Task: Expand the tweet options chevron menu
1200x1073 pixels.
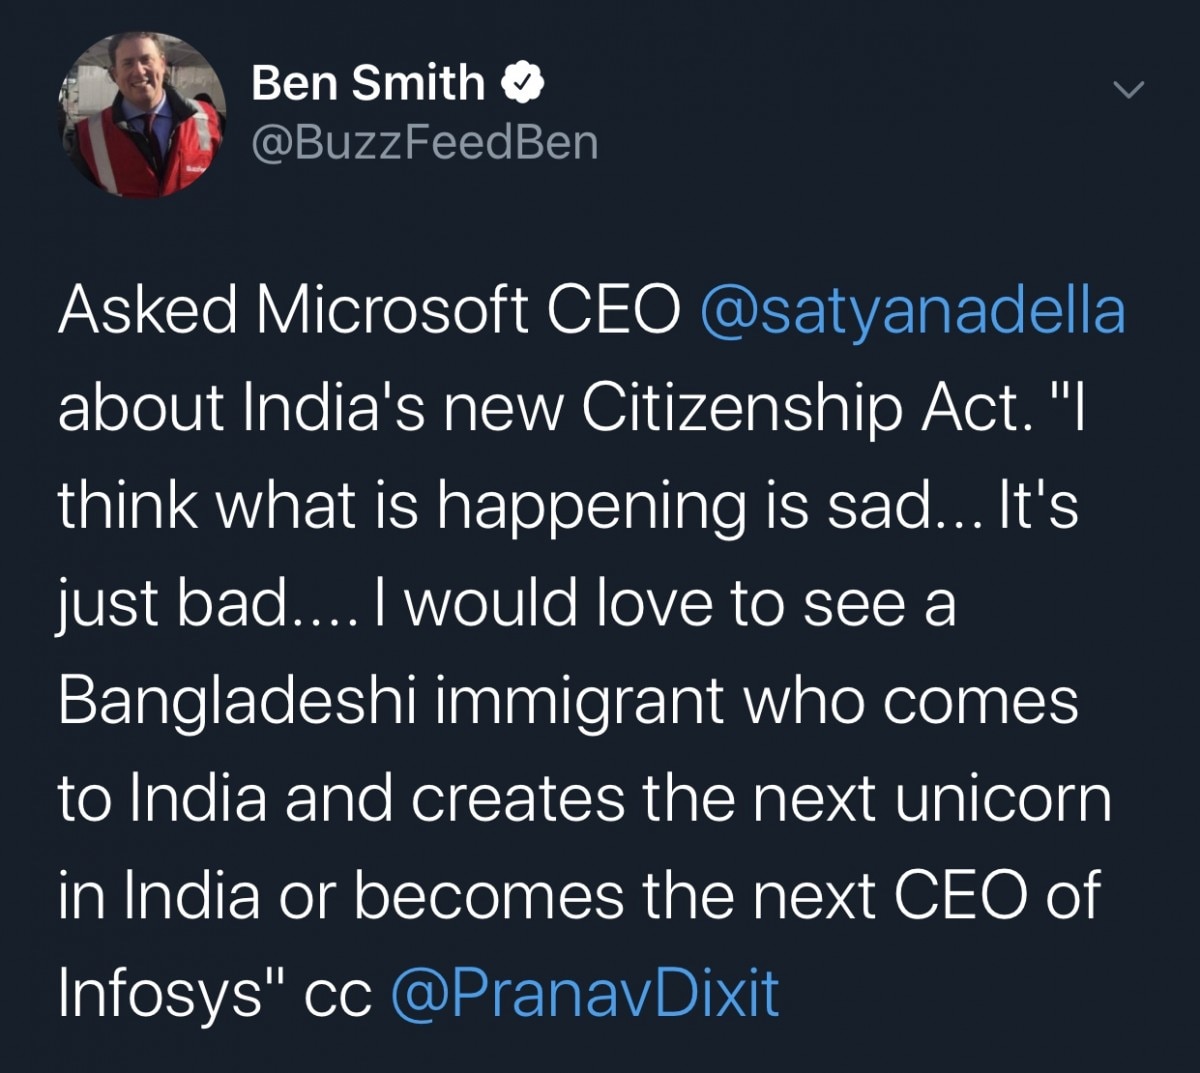Action: point(1128,91)
